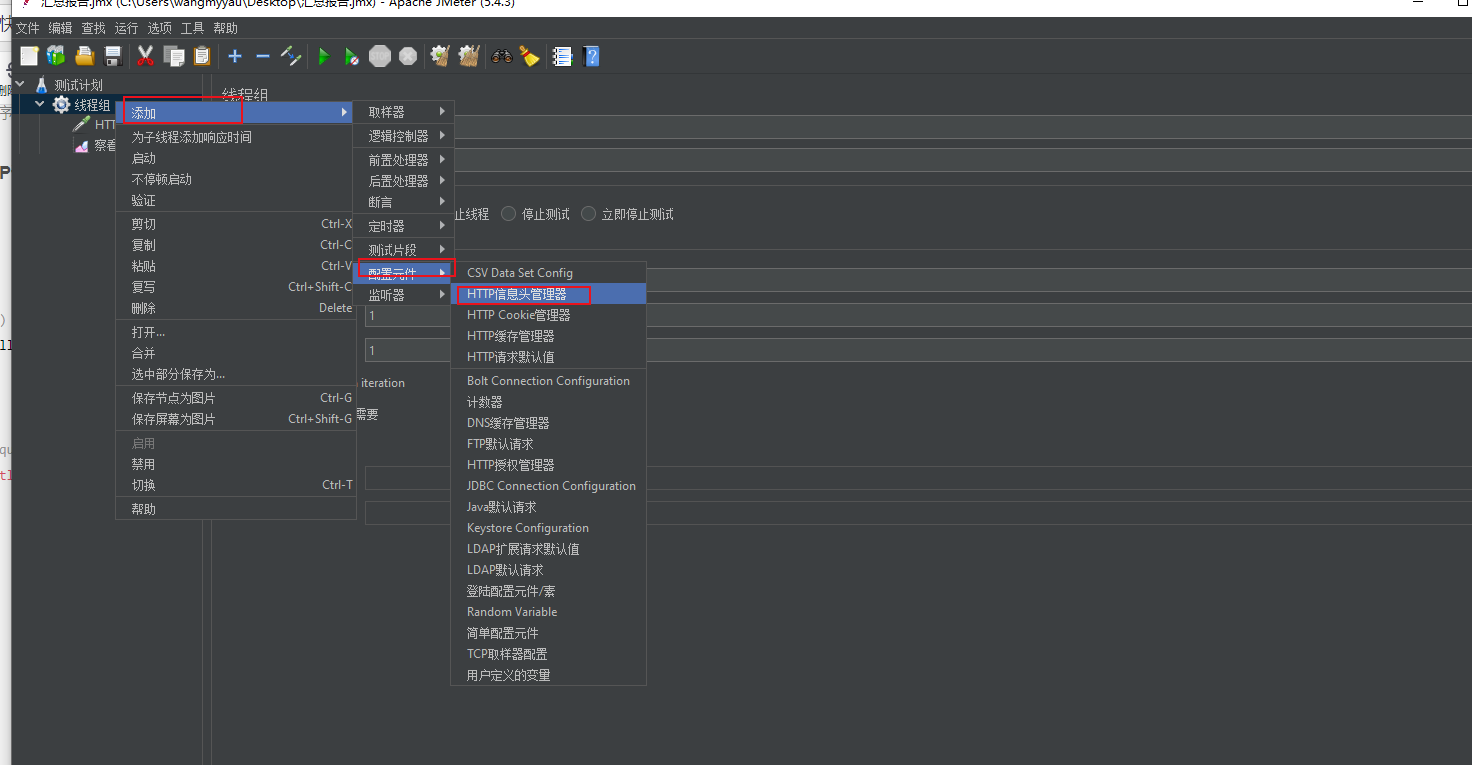Expand the 后置处理器 submenu
The width and height of the screenshot is (1472, 765).
click(x=403, y=181)
